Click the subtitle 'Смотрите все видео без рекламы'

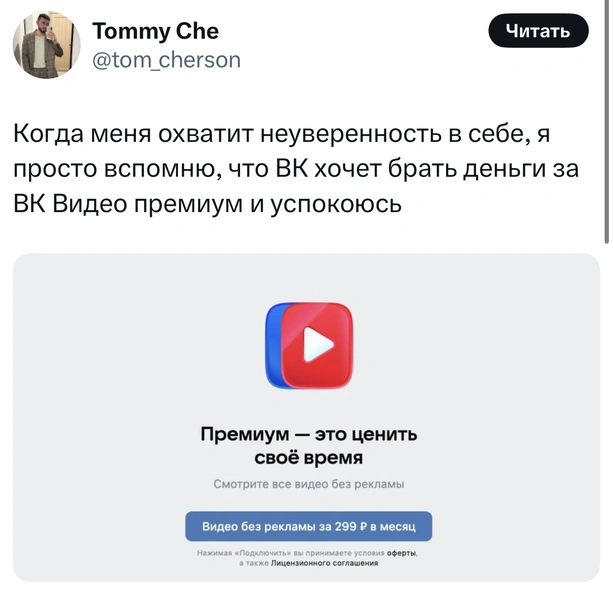308,484
